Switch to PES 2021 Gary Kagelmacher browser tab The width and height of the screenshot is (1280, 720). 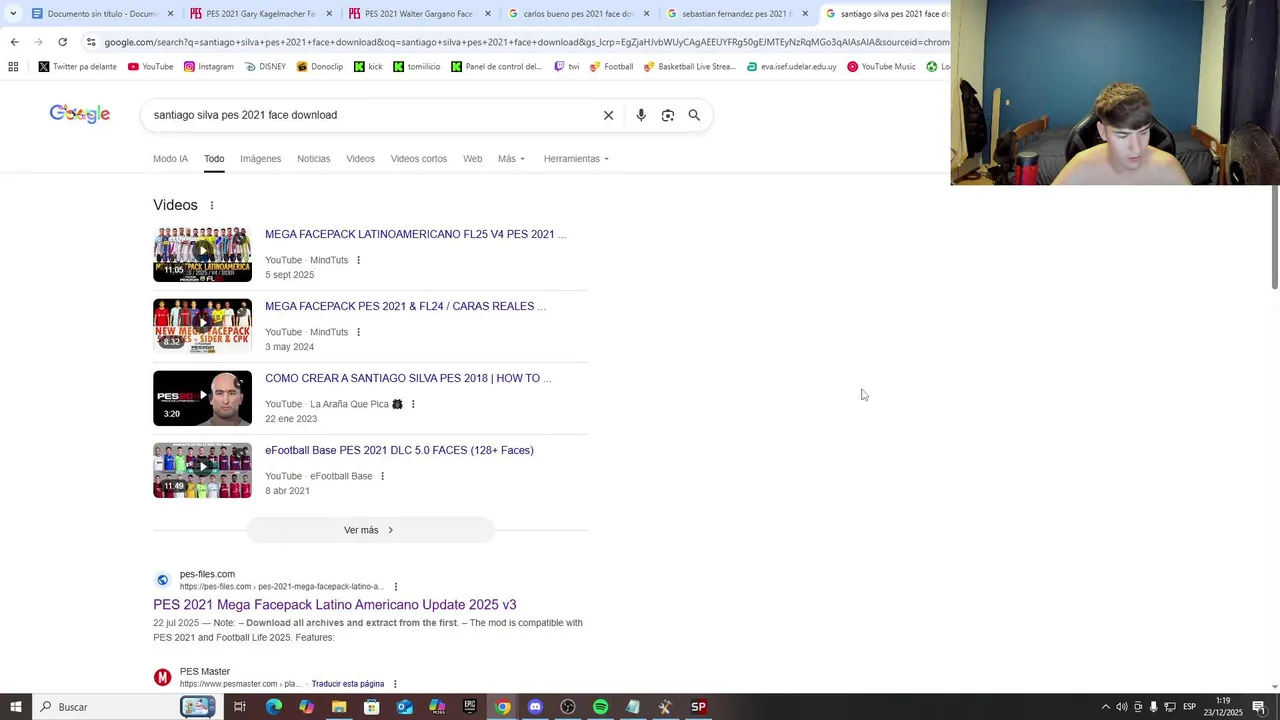point(260,14)
